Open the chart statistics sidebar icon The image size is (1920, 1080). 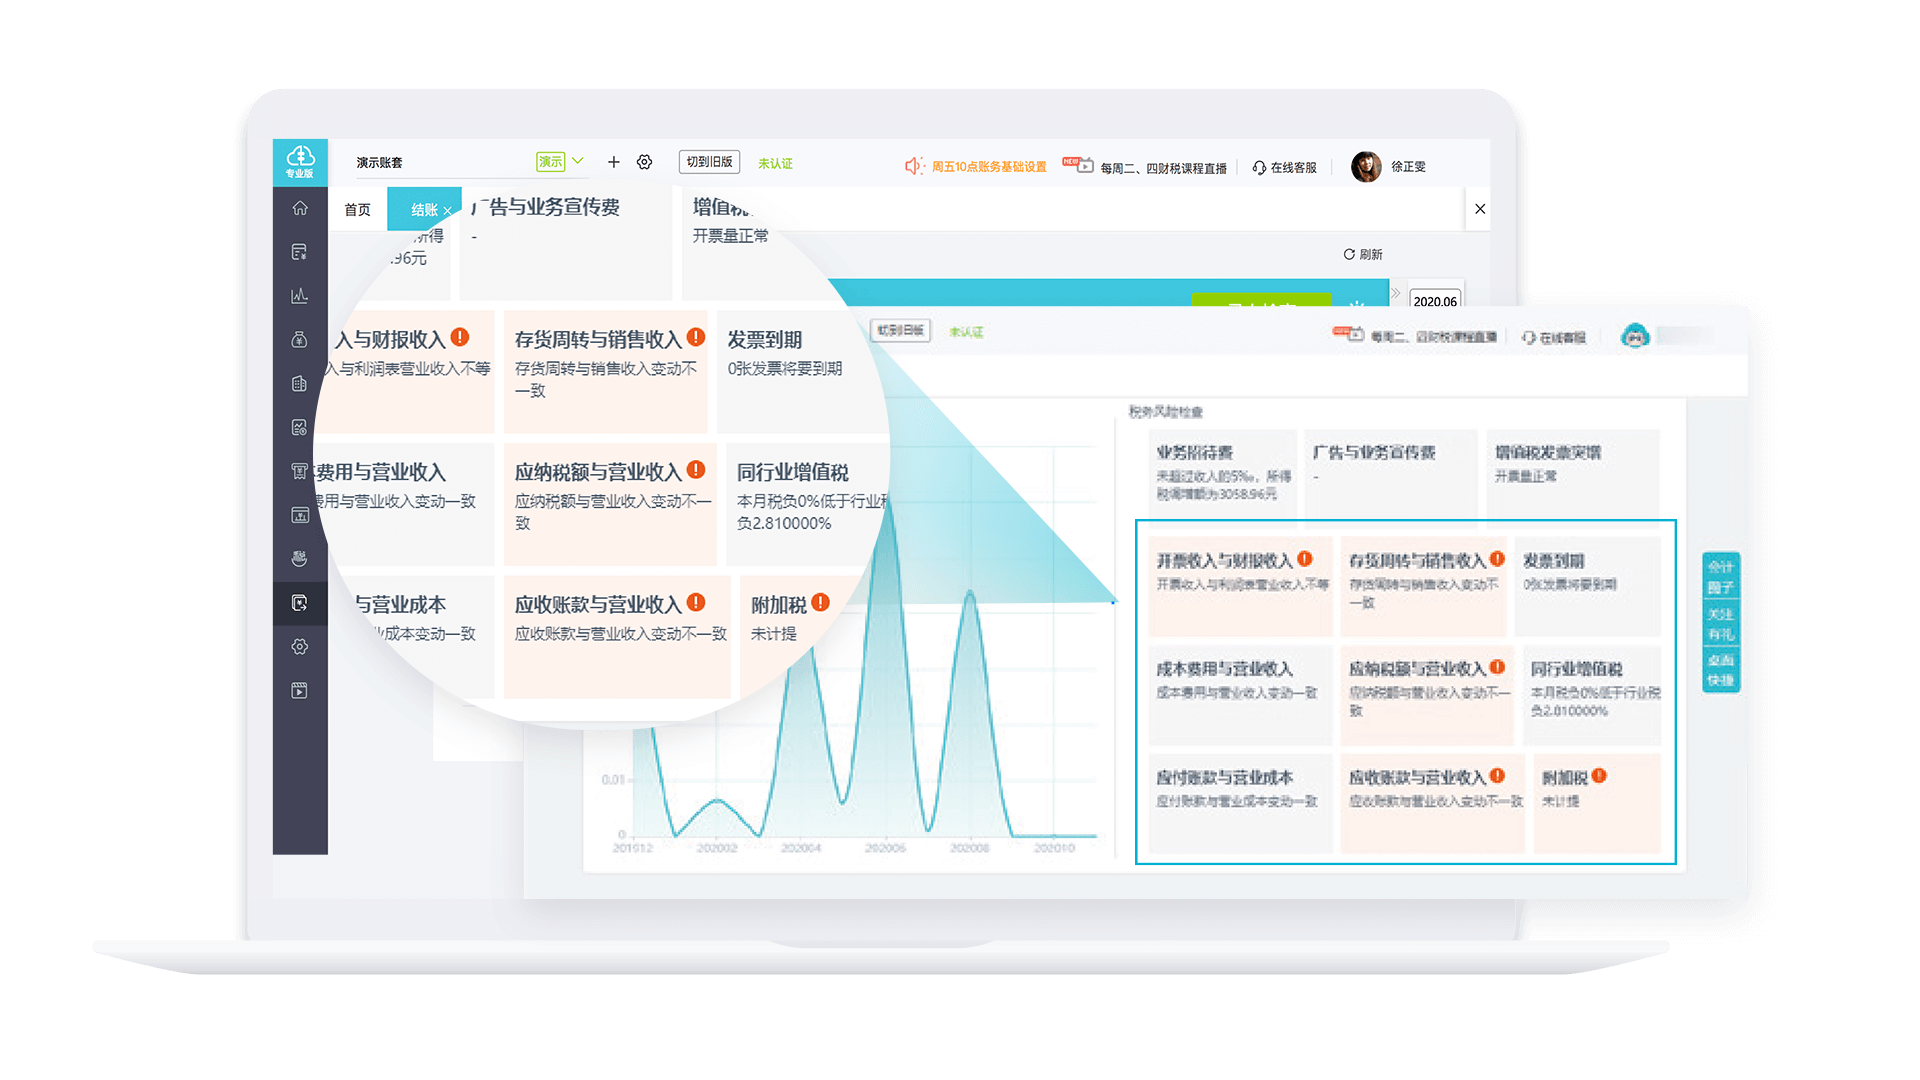click(299, 296)
